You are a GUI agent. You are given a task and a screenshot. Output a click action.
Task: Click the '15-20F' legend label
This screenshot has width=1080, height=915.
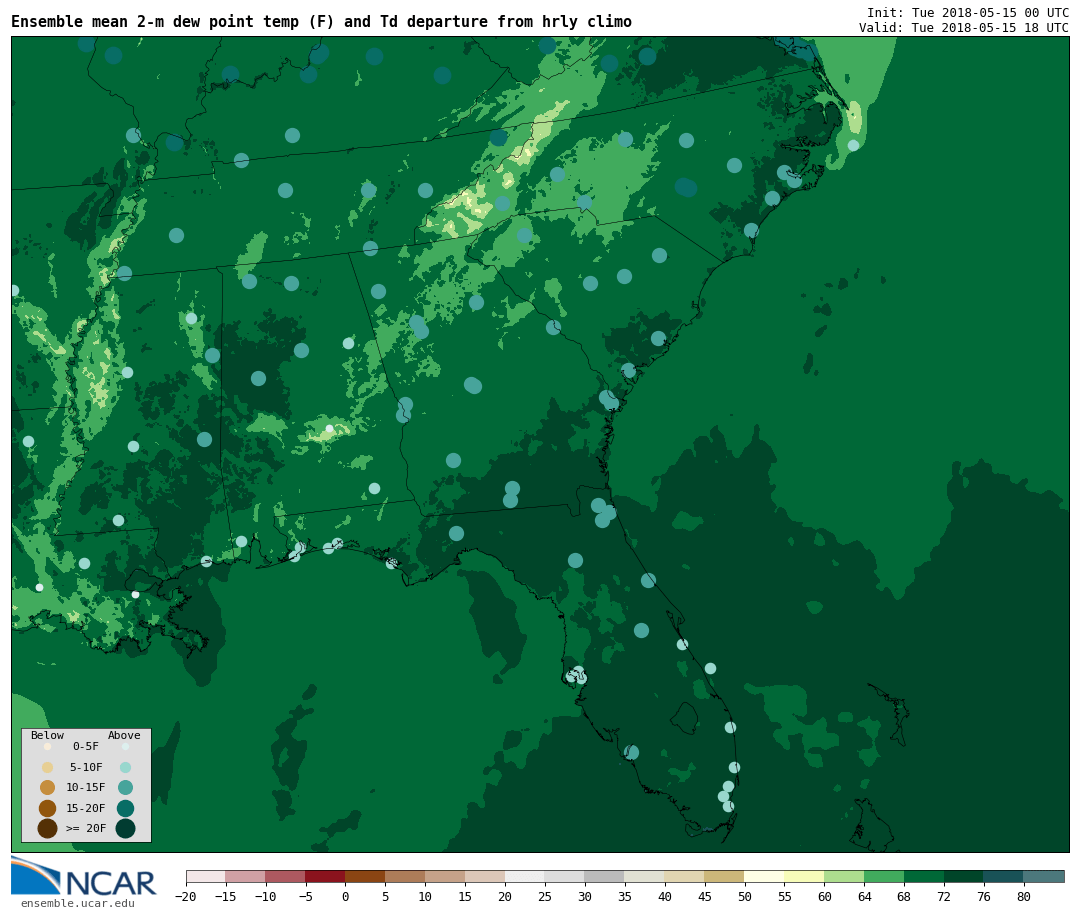86,808
